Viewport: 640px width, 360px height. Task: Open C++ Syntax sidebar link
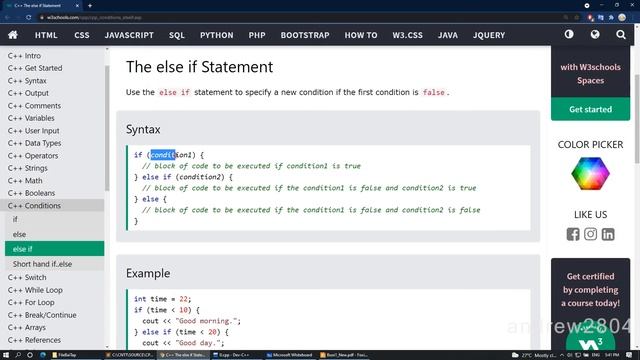(x=27, y=81)
